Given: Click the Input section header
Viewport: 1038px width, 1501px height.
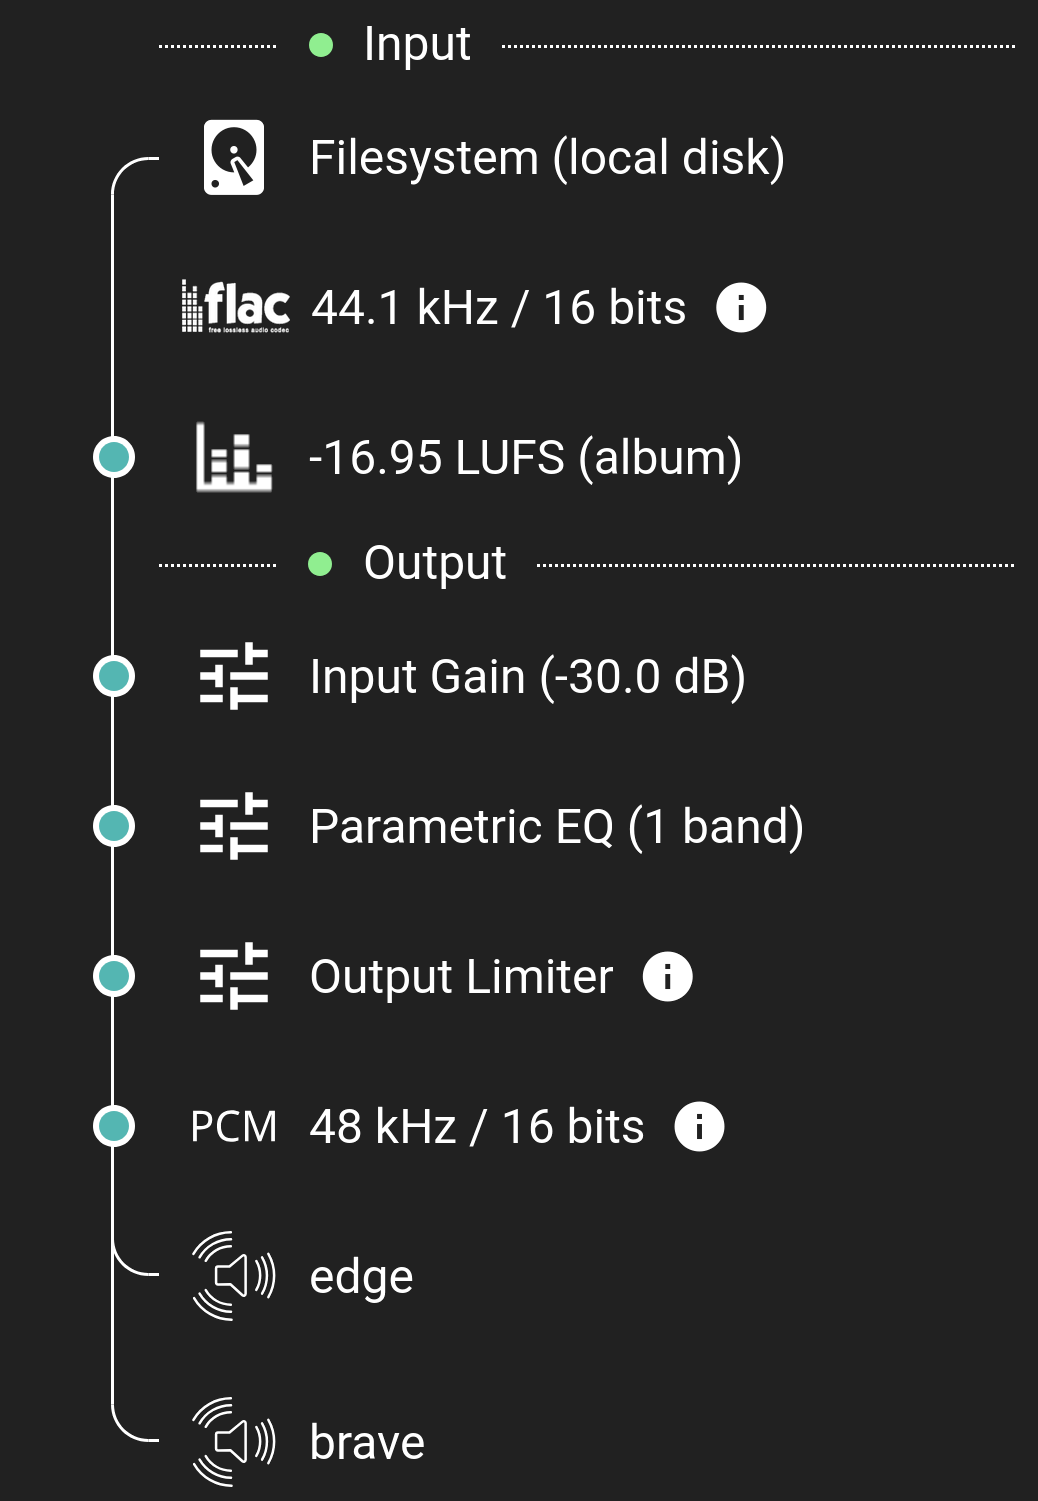Looking at the screenshot, I should point(416,45).
